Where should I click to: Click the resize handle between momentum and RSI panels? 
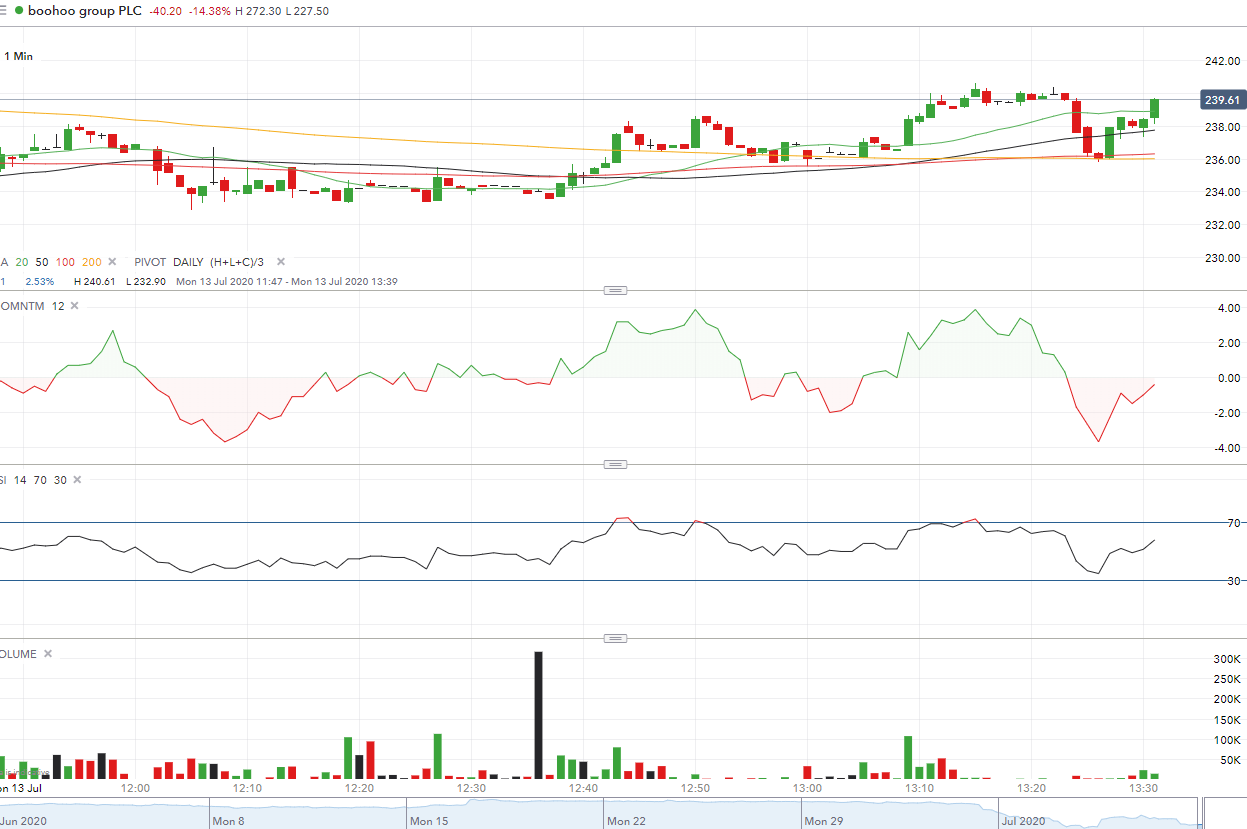tap(616, 465)
